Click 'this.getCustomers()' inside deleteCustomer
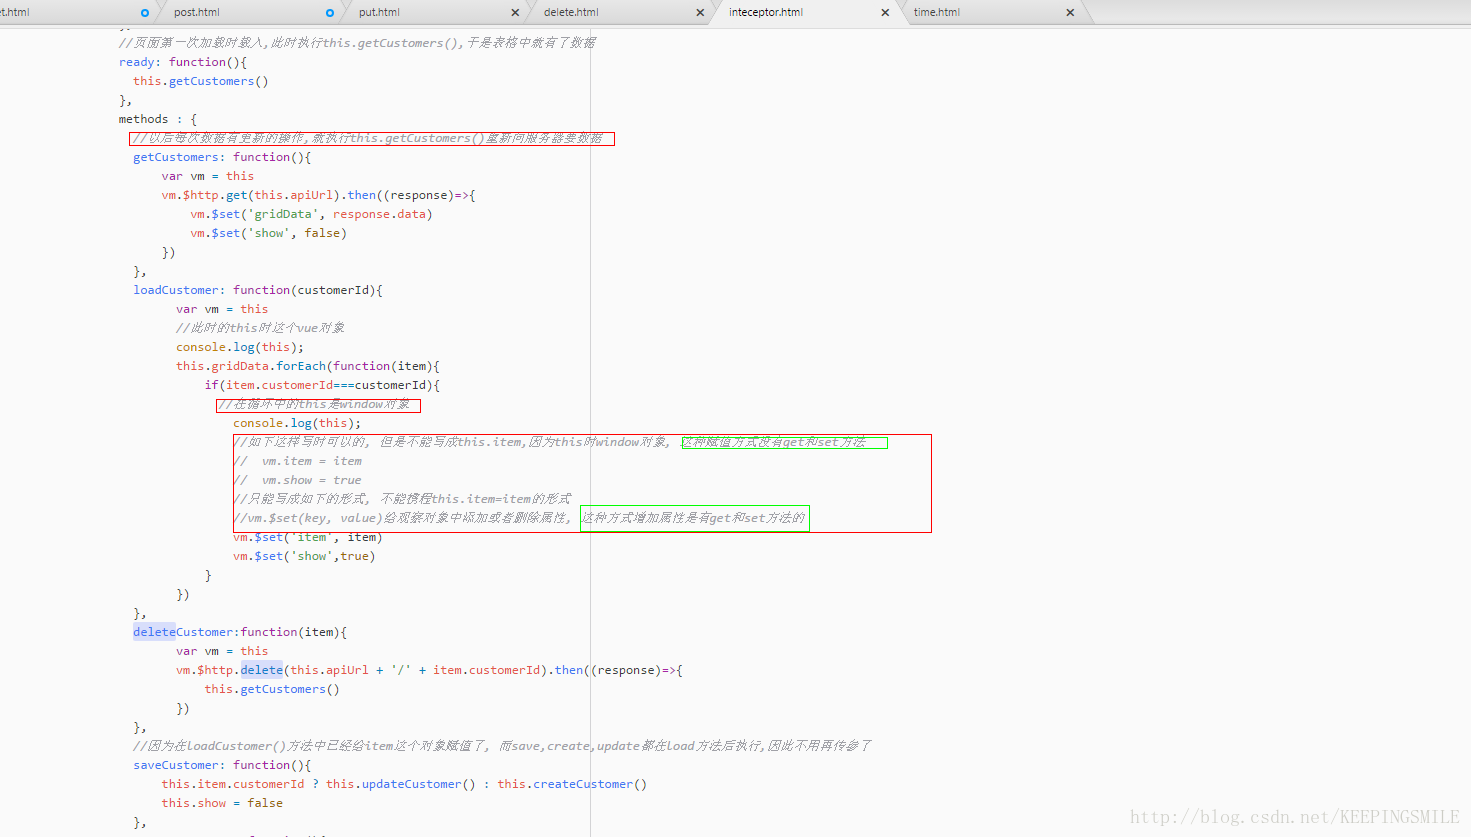The width and height of the screenshot is (1471, 837). [272, 689]
